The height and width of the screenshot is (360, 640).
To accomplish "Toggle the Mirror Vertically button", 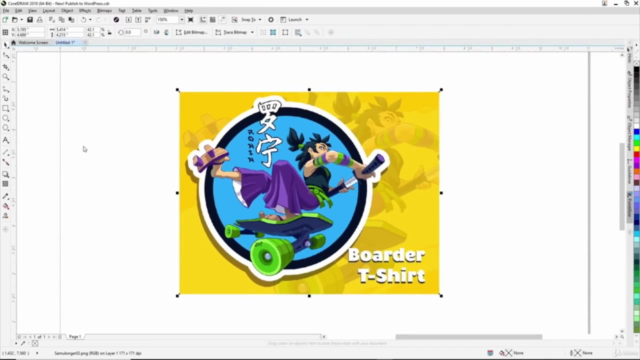I will click(x=166, y=32).
